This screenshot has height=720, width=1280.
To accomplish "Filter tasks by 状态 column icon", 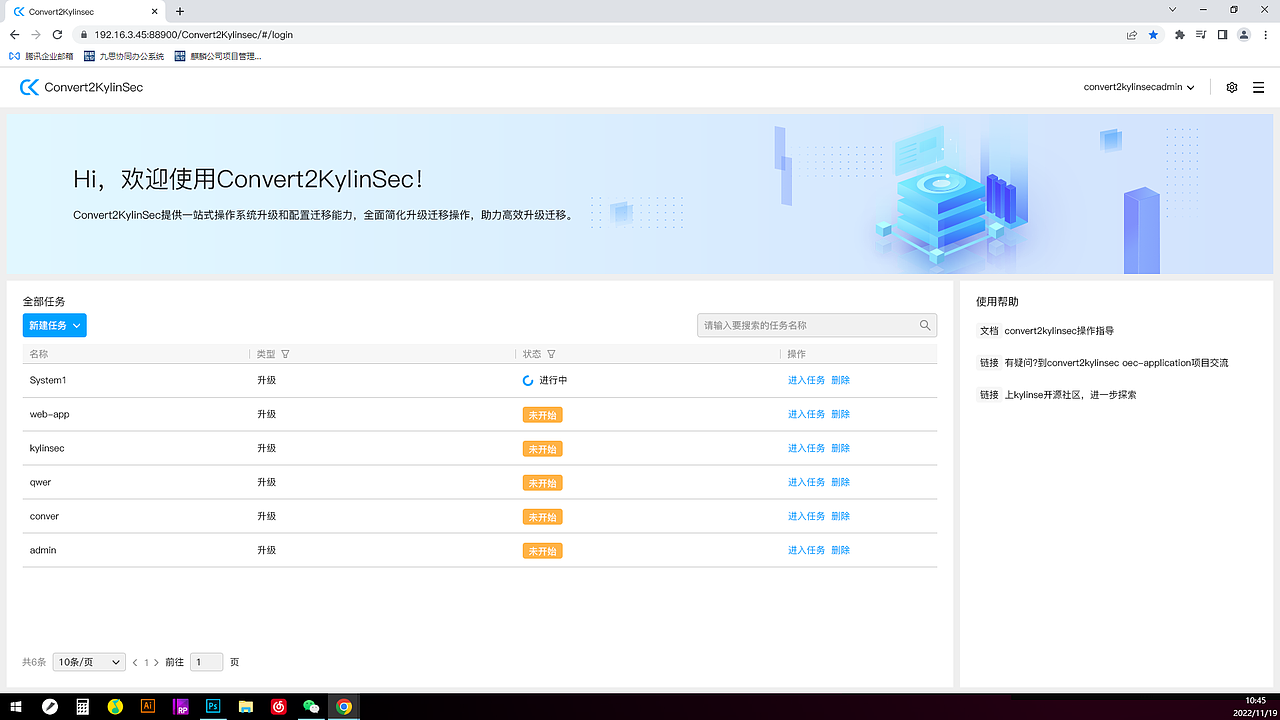I will click(551, 354).
